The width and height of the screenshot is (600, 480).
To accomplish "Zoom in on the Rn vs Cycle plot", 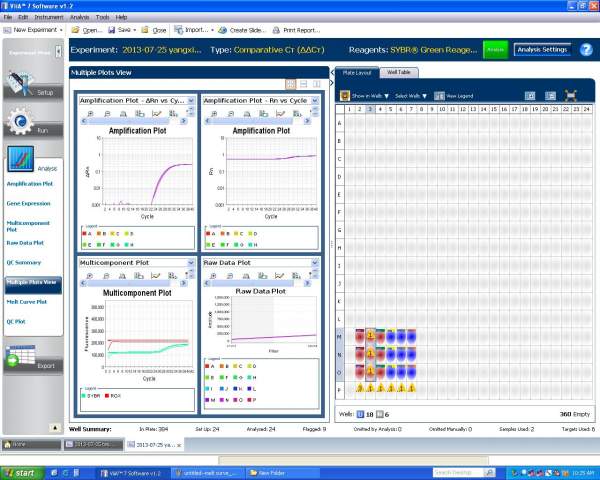I will 214,113.
